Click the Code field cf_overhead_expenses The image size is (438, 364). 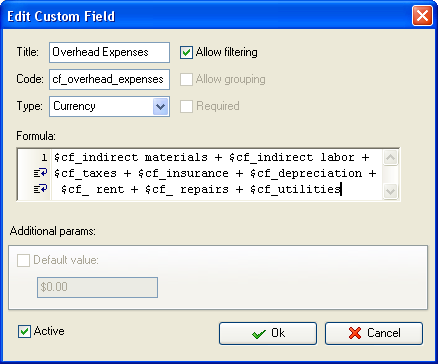(109, 79)
